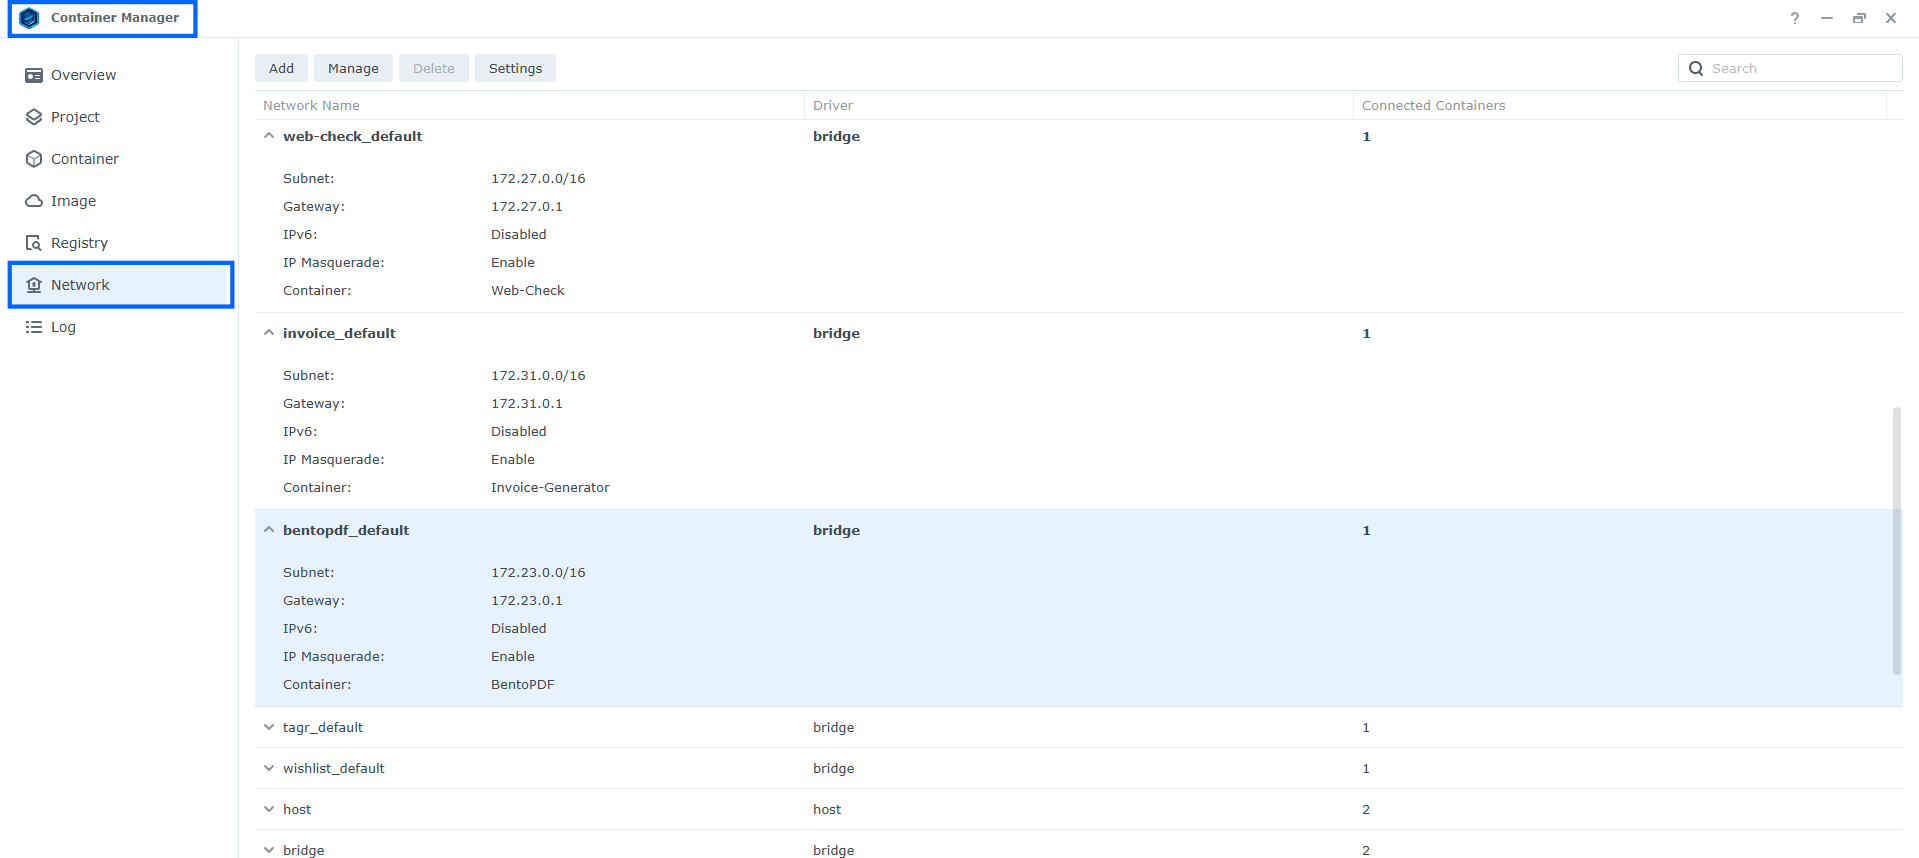Select subnet value 172.27.0.0/16
Image resolution: width=1919 pixels, height=858 pixels.
[x=538, y=178]
